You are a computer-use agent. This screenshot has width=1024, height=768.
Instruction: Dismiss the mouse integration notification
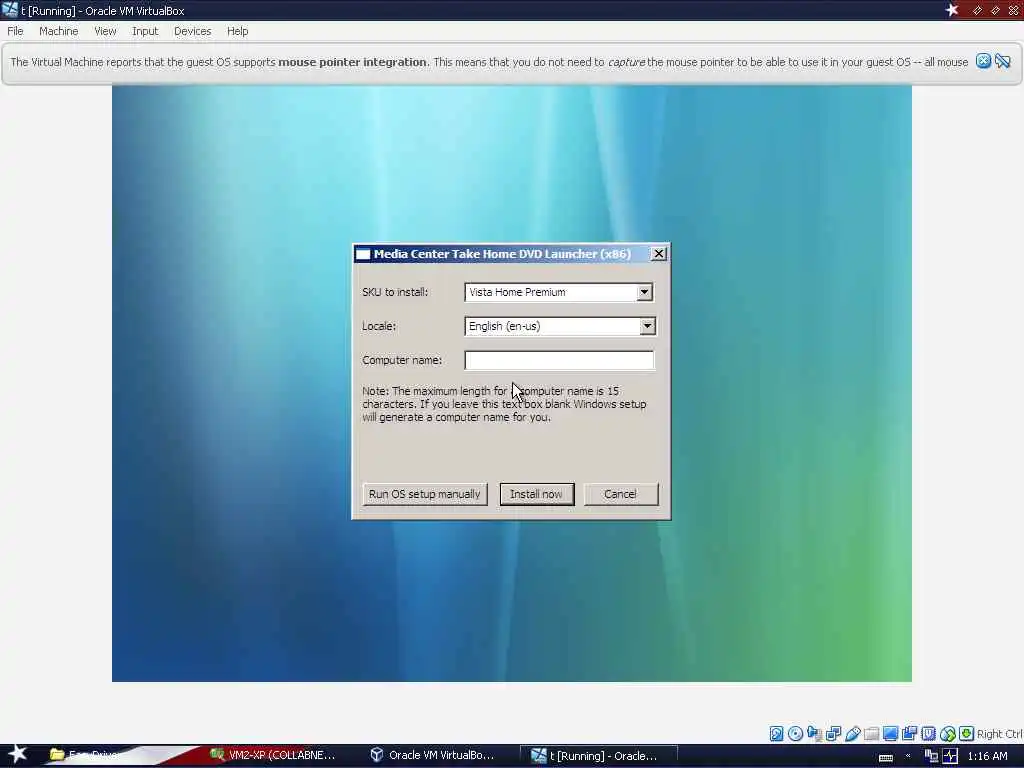(984, 61)
